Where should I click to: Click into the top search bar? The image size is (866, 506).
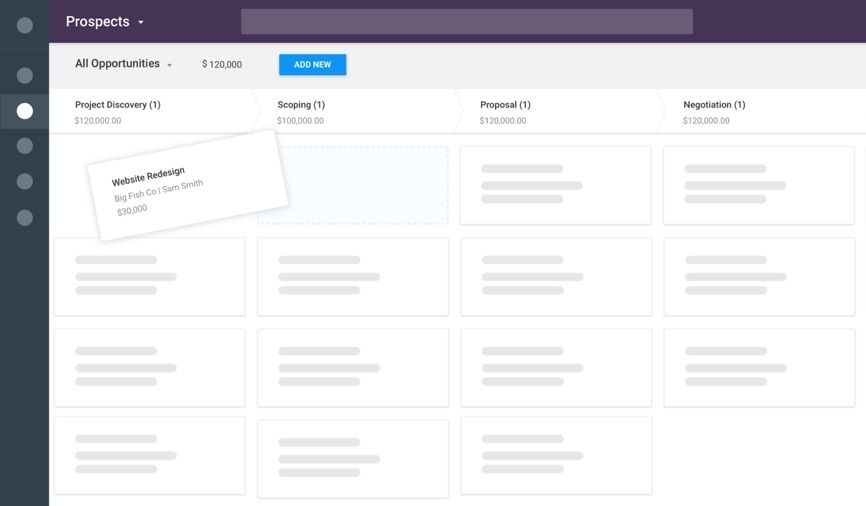(466, 22)
